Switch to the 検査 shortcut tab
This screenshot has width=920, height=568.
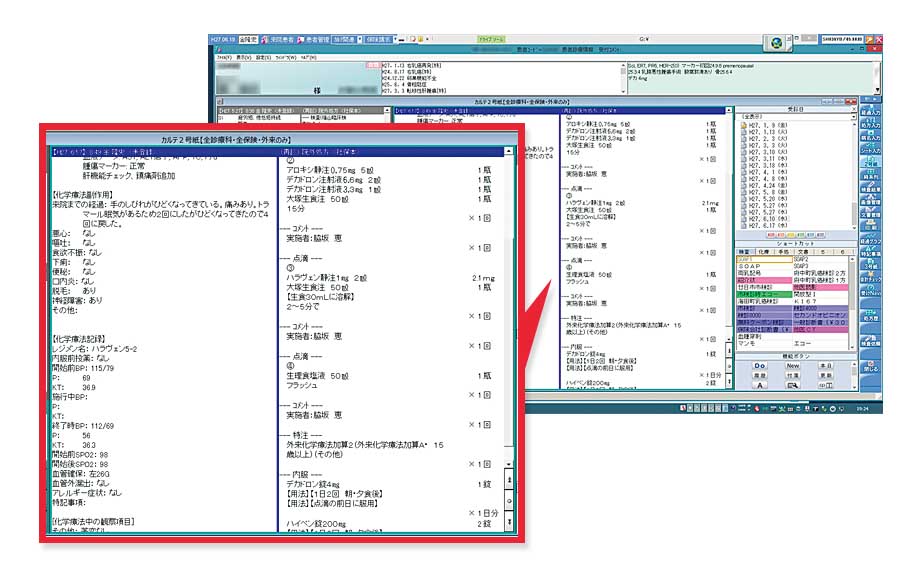(x=743, y=249)
